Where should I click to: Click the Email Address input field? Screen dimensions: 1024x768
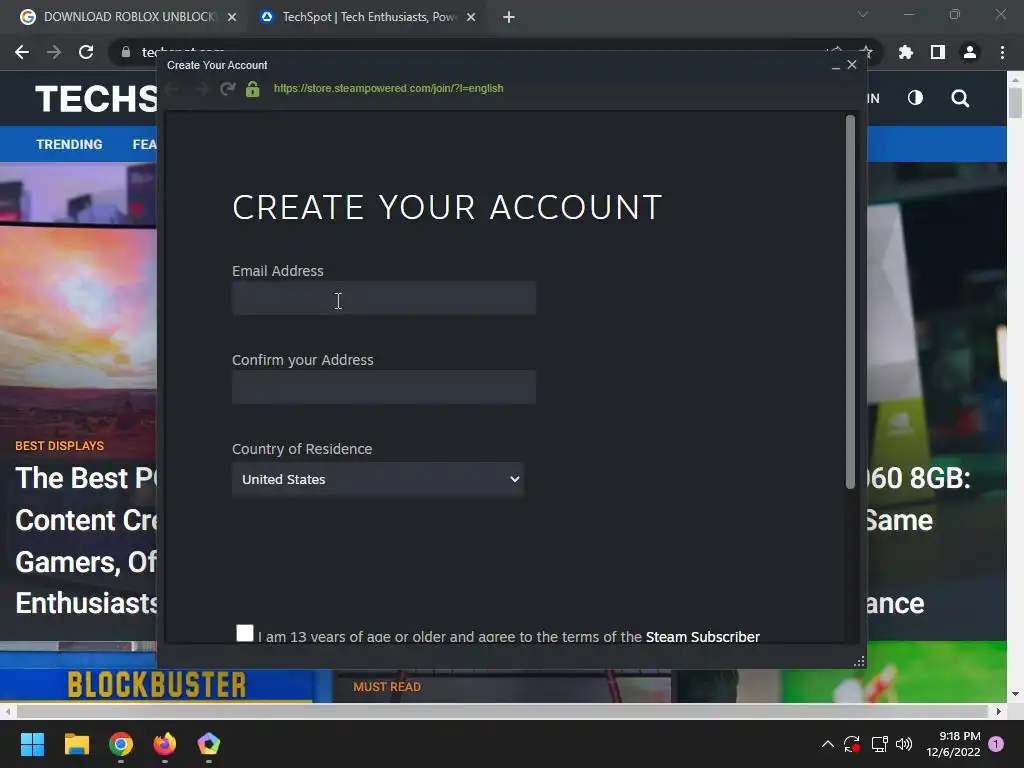click(384, 298)
